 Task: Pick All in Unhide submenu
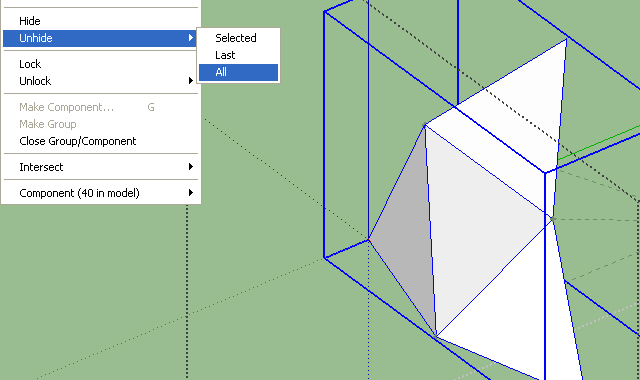(238, 72)
